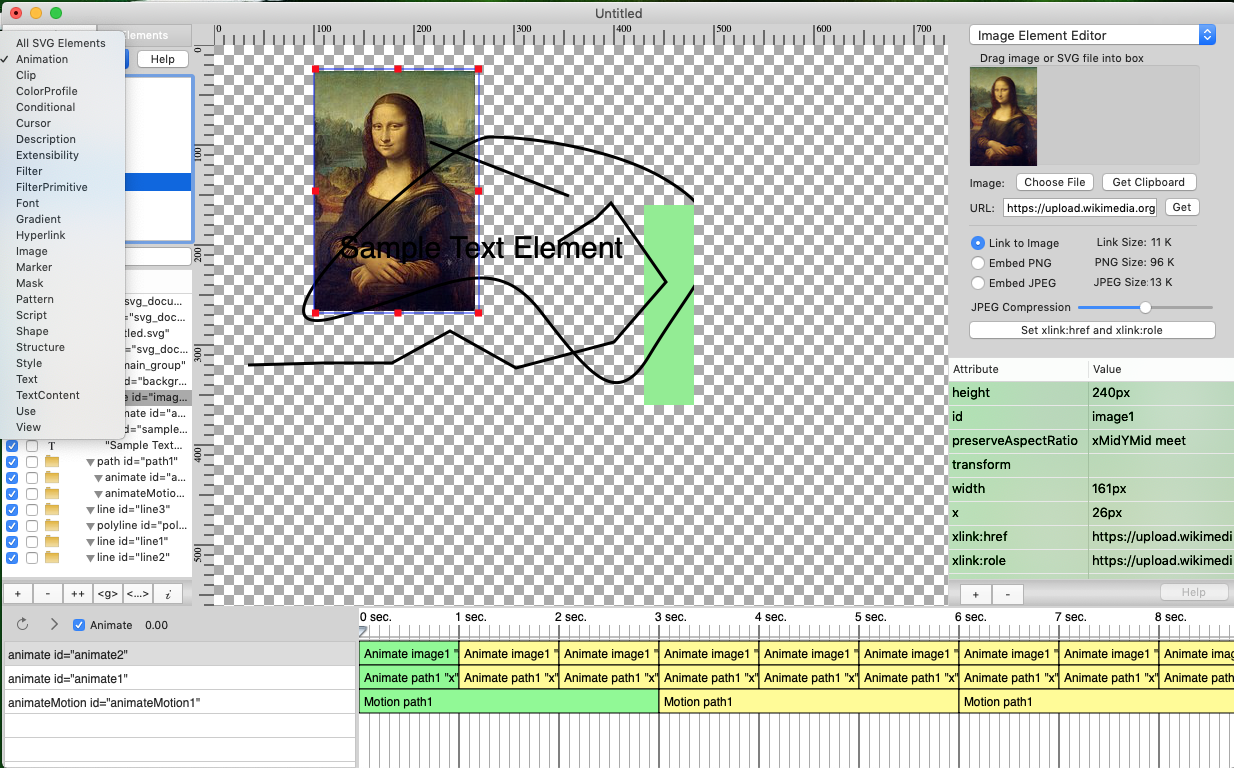1234x768 pixels.
Task: Click the T icon of Sample Text row
Action: [52, 446]
